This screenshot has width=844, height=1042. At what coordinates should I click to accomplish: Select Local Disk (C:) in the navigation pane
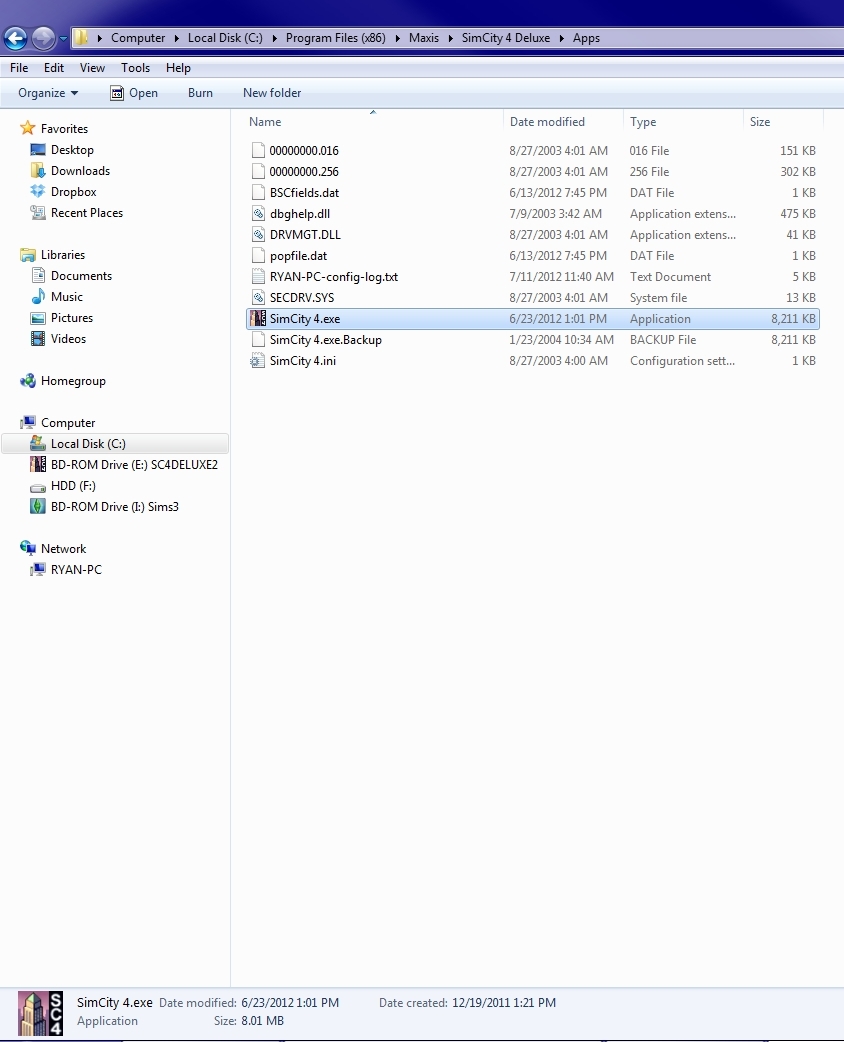click(115, 443)
